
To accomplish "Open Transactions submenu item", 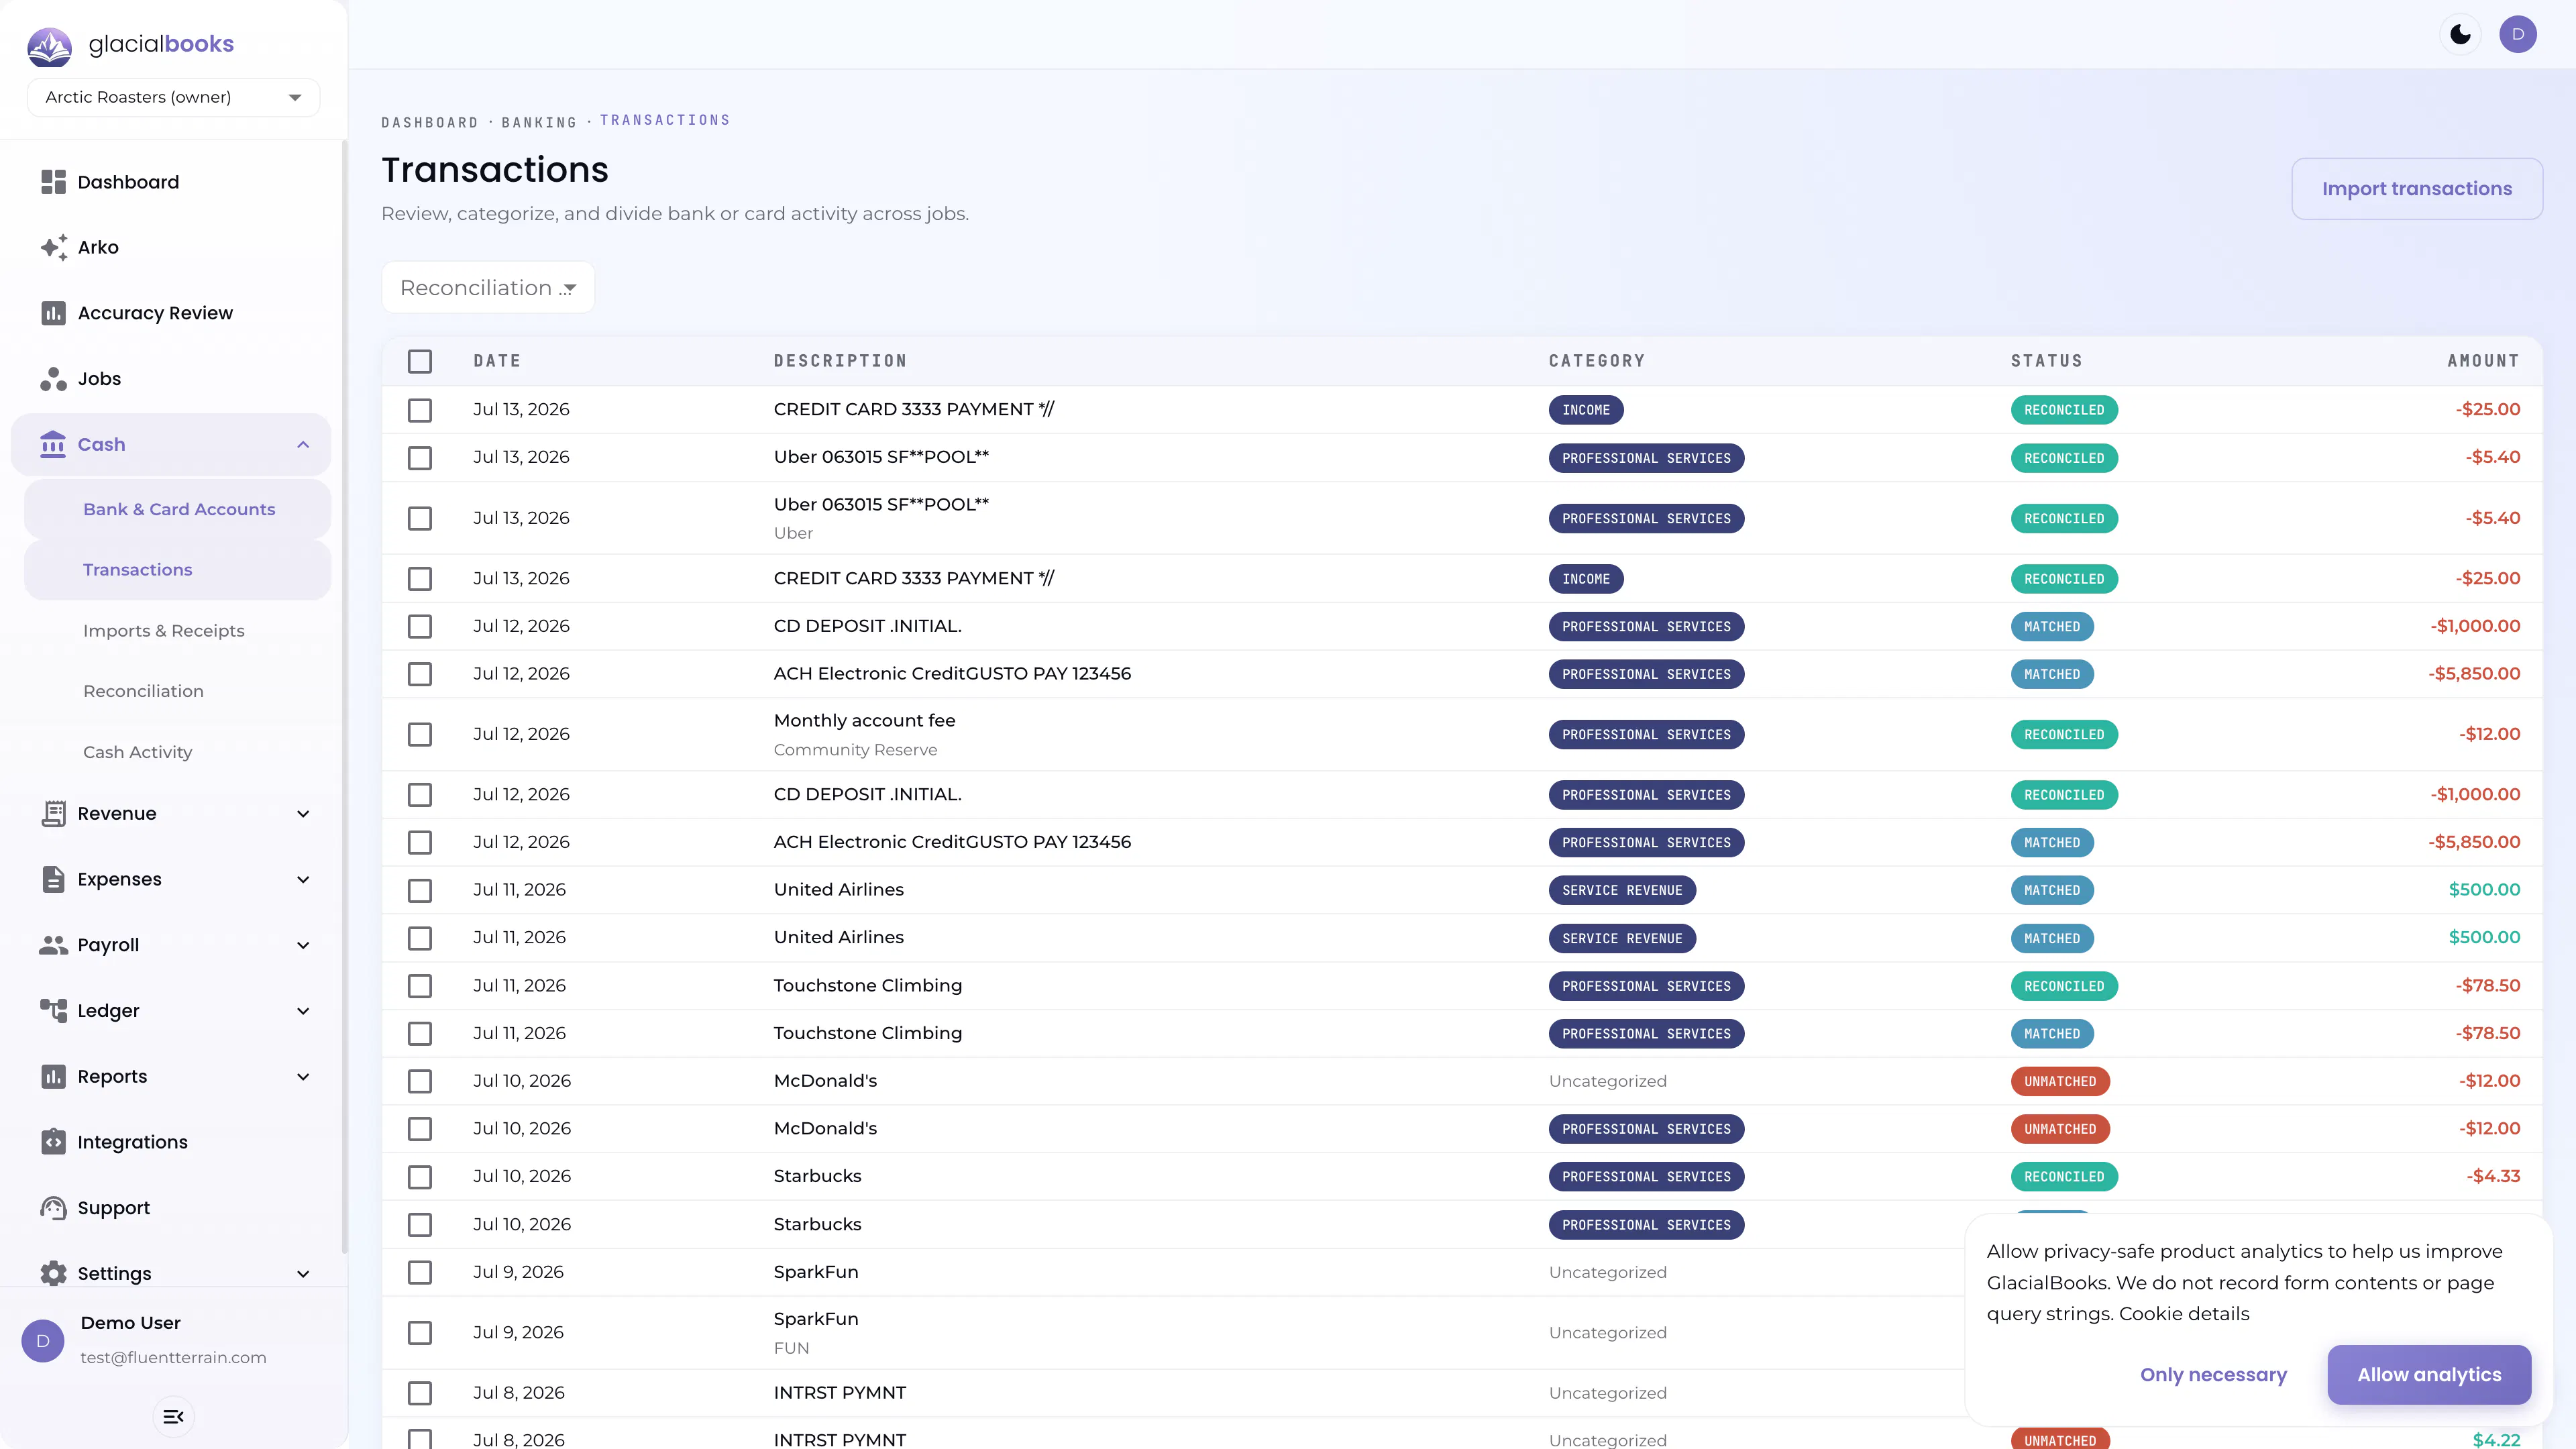I will click(x=178, y=570).
